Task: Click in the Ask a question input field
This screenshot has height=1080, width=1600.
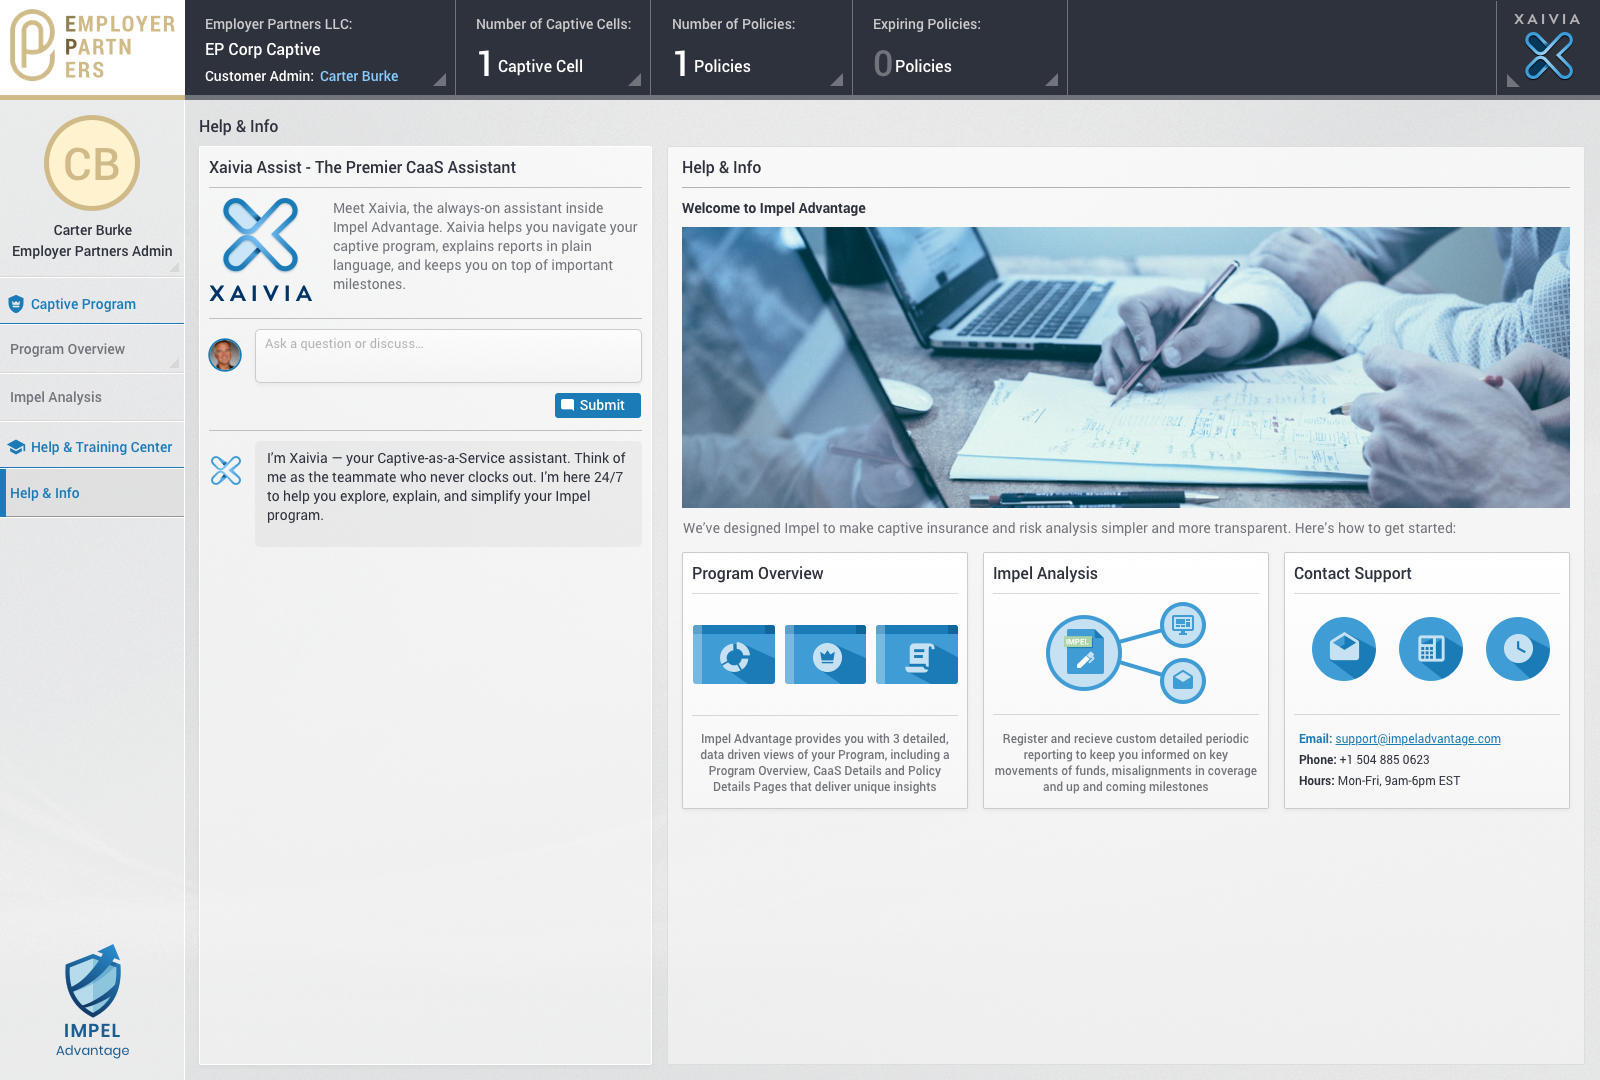Action: pyautogui.click(x=448, y=356)
